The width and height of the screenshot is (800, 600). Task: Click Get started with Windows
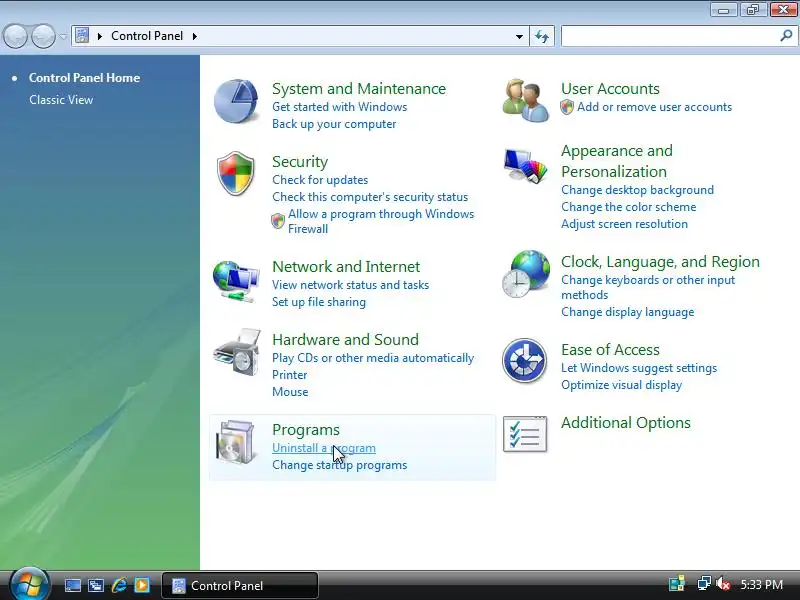coord(339,107)
